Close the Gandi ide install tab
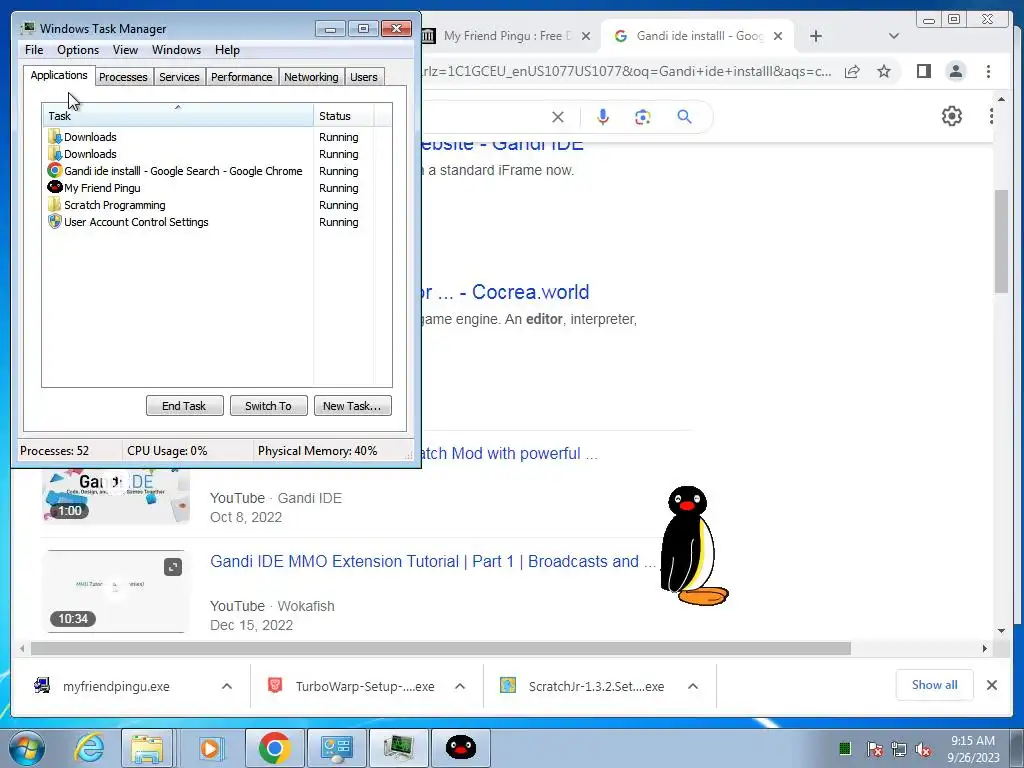The width and height of the screenshot is (1024, 768). click(778, 36)
